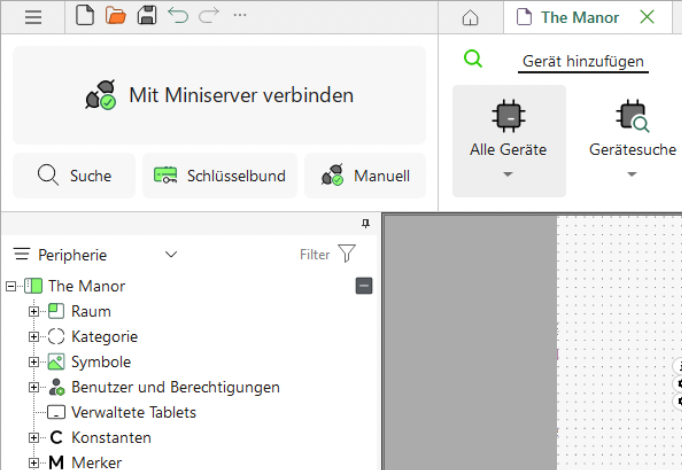Open project via the orange folder icon
682x470 pixels.
click(x=116, y=15)
